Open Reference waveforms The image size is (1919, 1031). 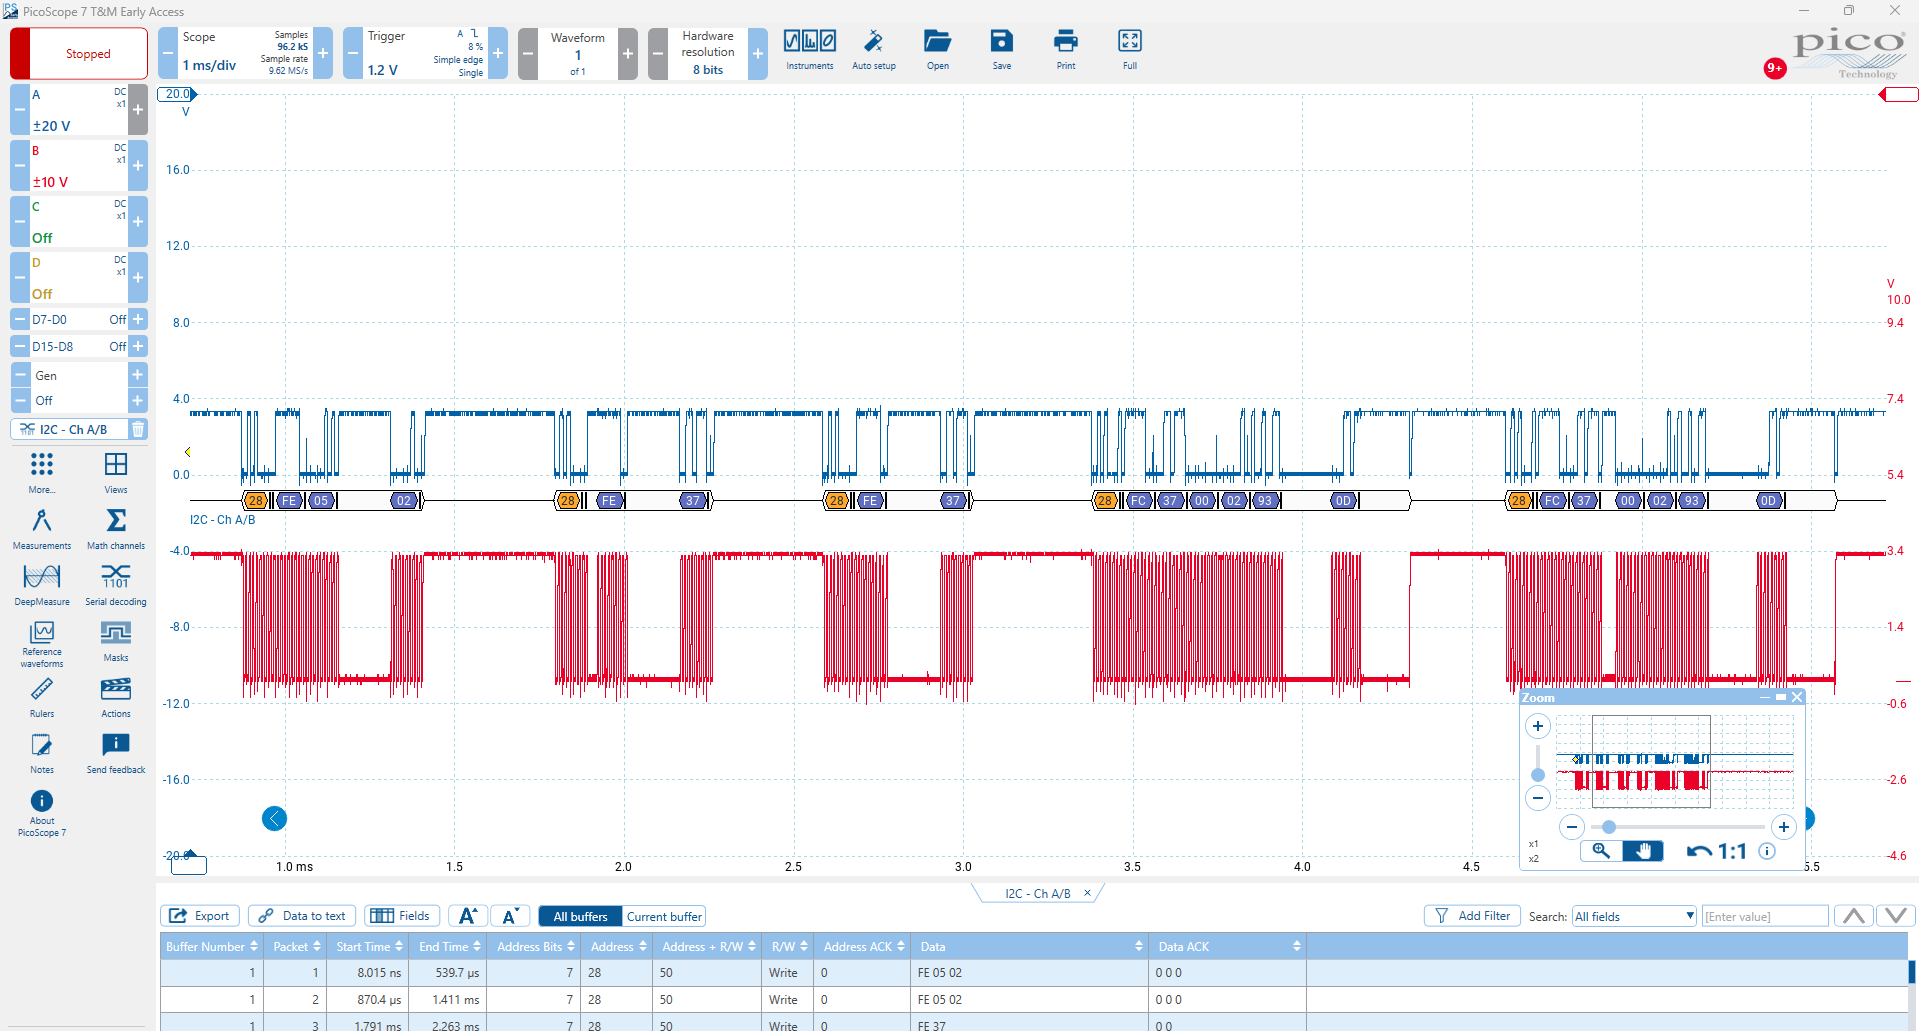(42, 644)
